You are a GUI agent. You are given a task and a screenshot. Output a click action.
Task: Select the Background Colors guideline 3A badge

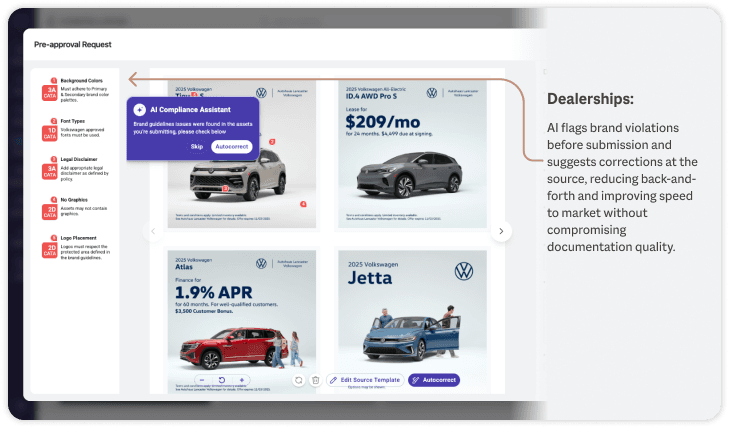[50, 92]
